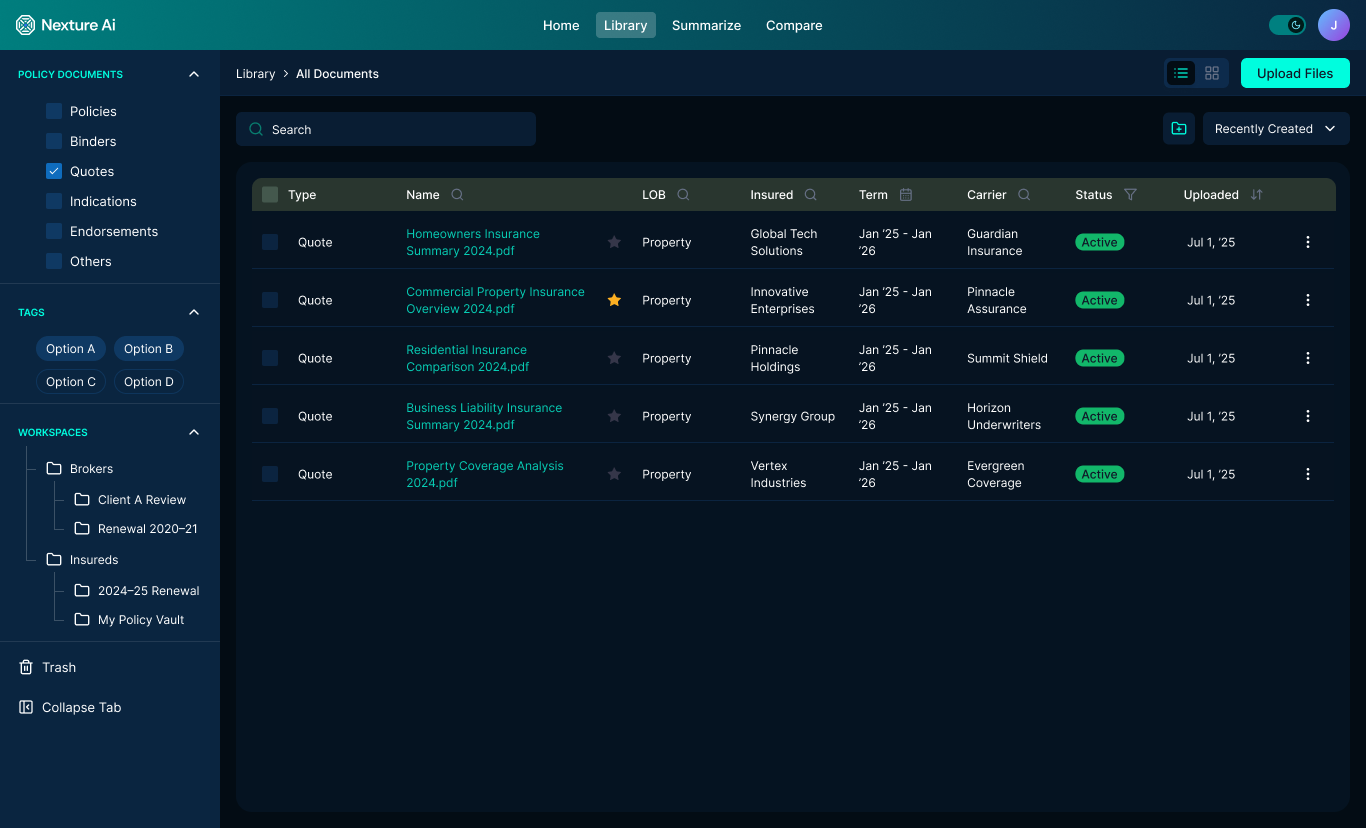
Task: Toggle the dark mode switch
Action: point(1287,25)
